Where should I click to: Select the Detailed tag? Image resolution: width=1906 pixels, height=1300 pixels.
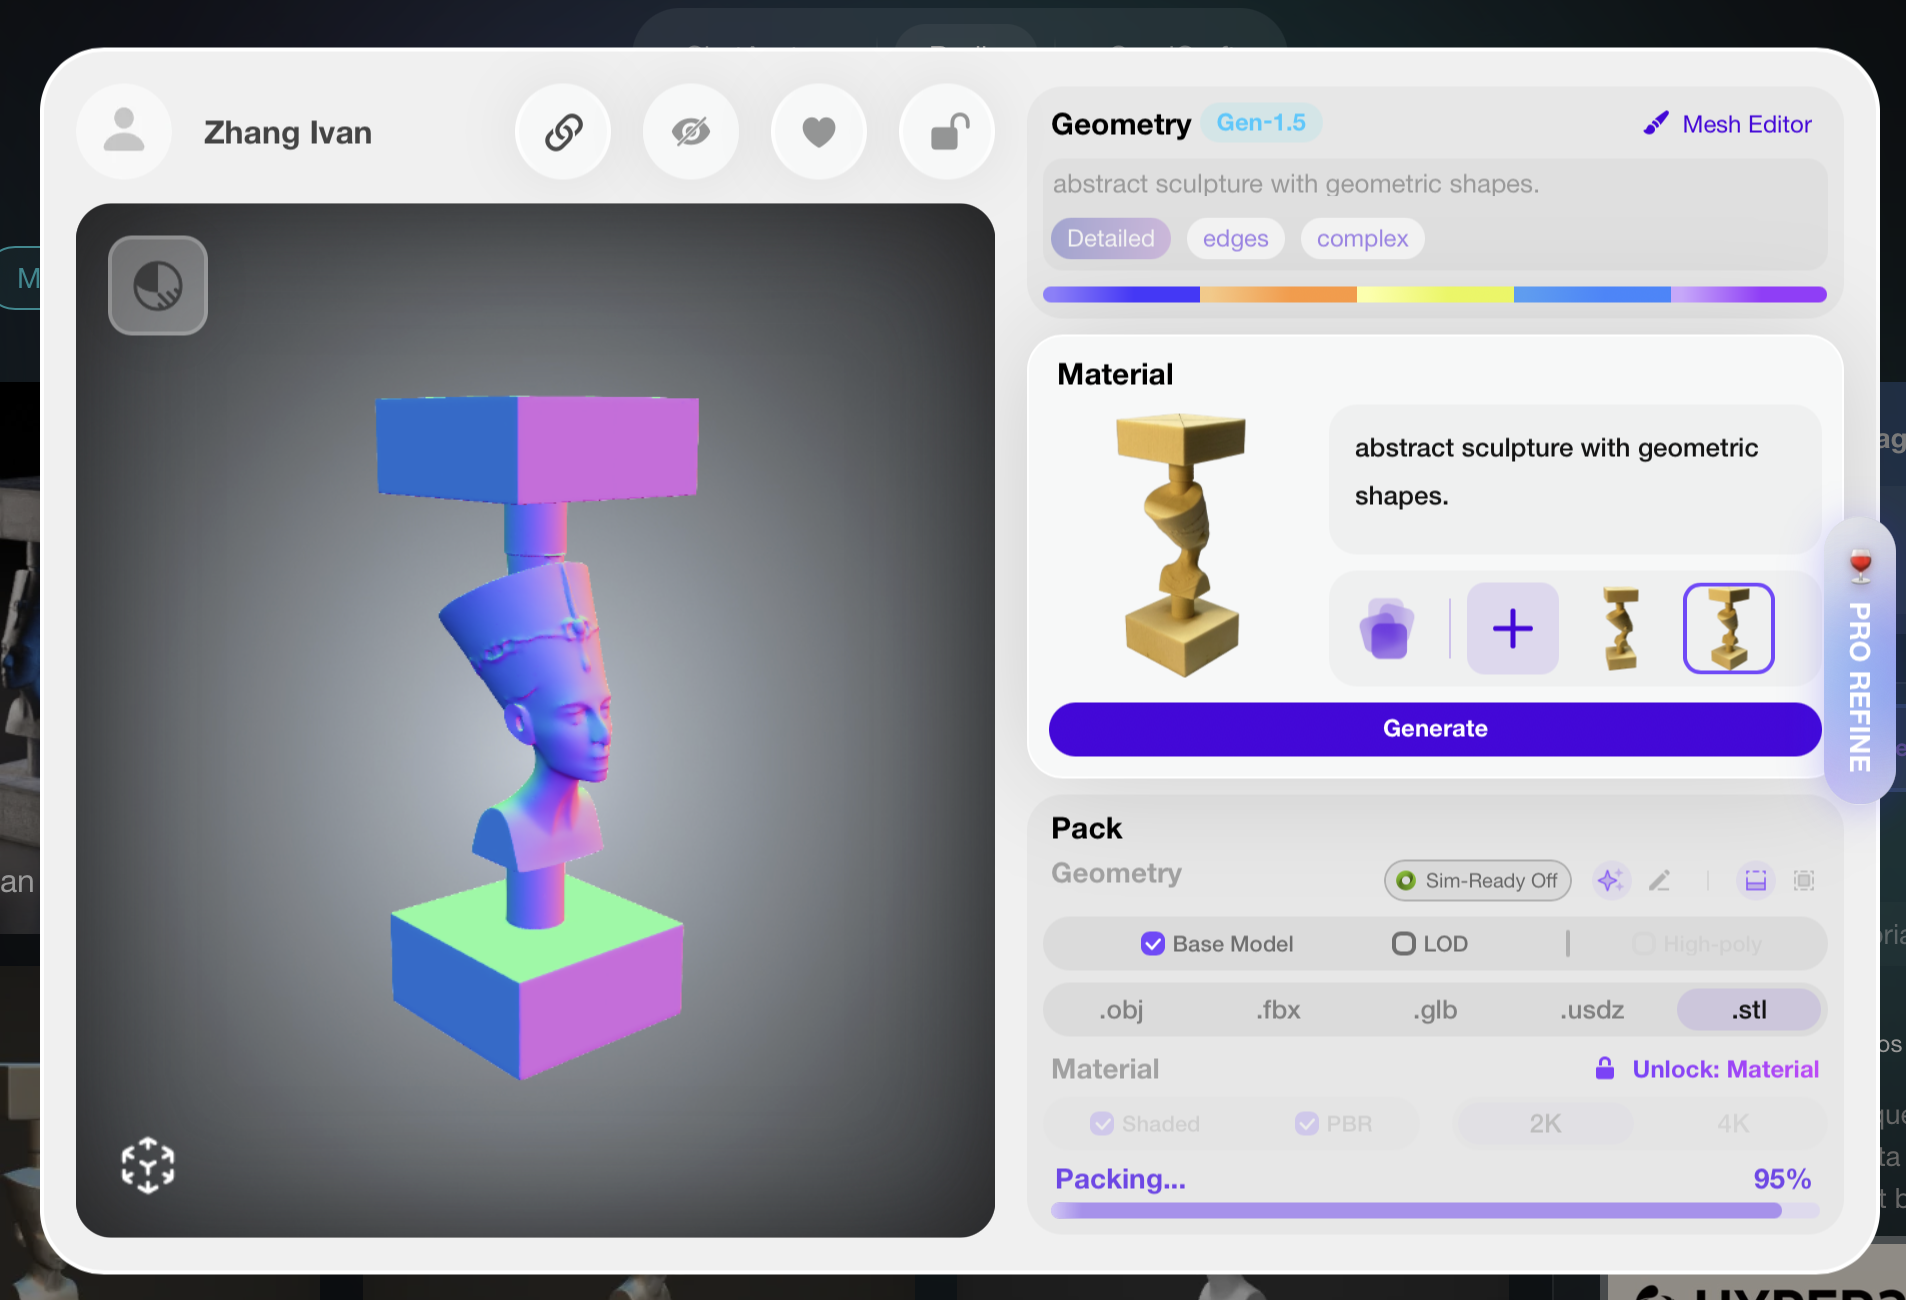click(1110, 239)
